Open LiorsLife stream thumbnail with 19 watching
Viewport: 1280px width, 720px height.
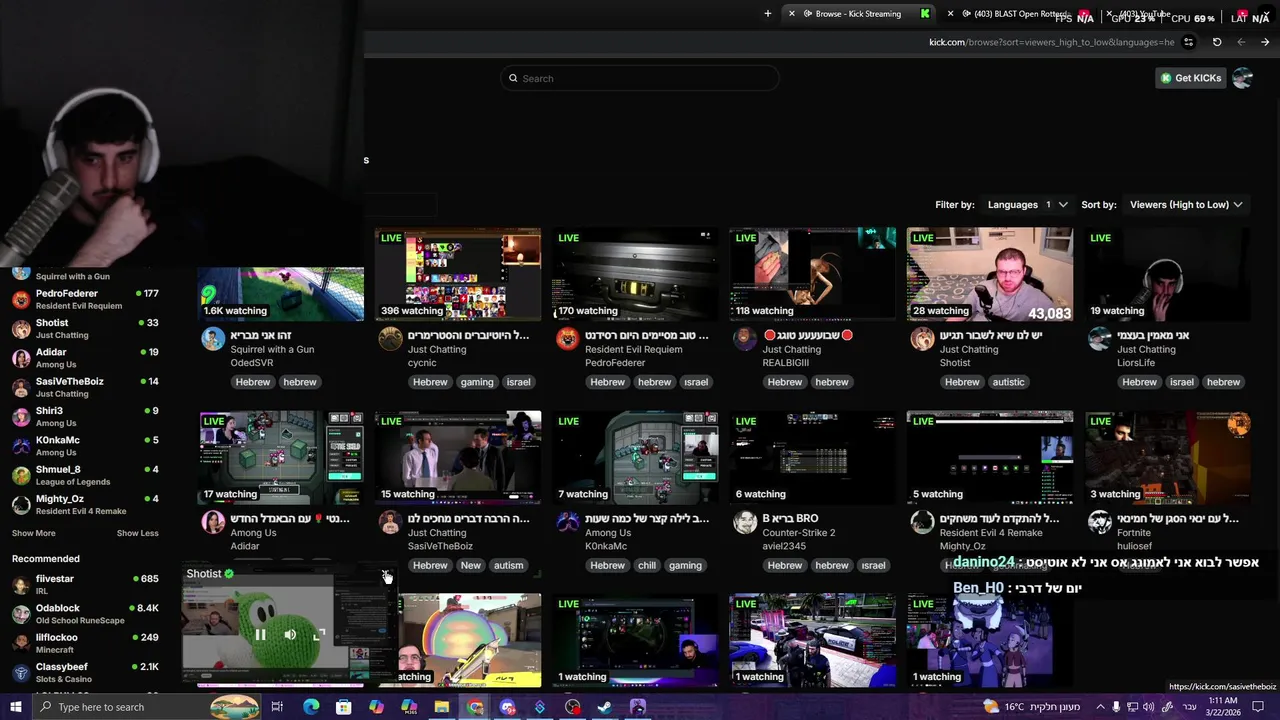click(1167, 274)
